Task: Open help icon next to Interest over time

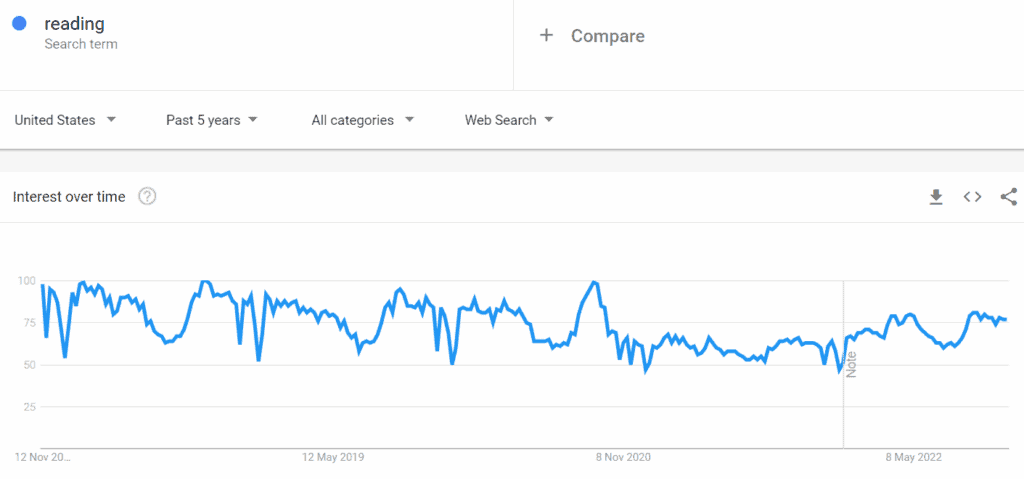Action: tap(147, 196)
